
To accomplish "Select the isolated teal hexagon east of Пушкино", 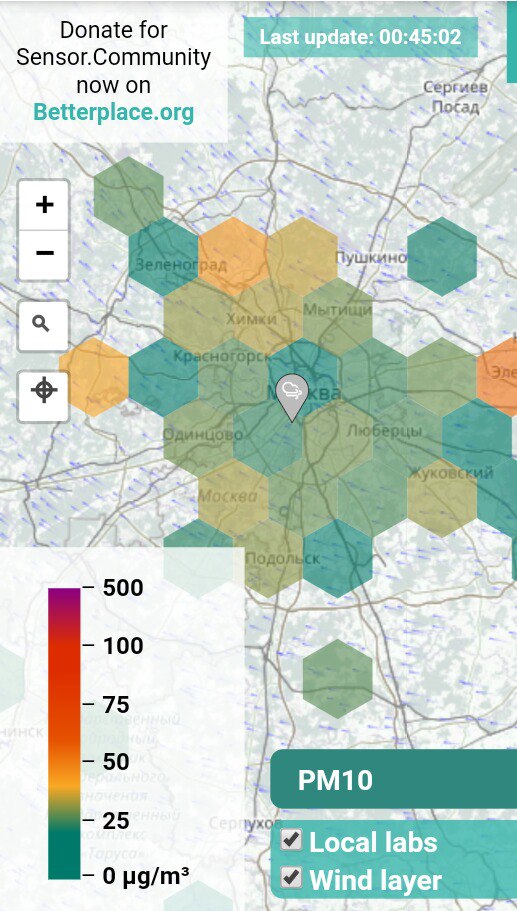I will pyautogui.click(x=442, y=256).
